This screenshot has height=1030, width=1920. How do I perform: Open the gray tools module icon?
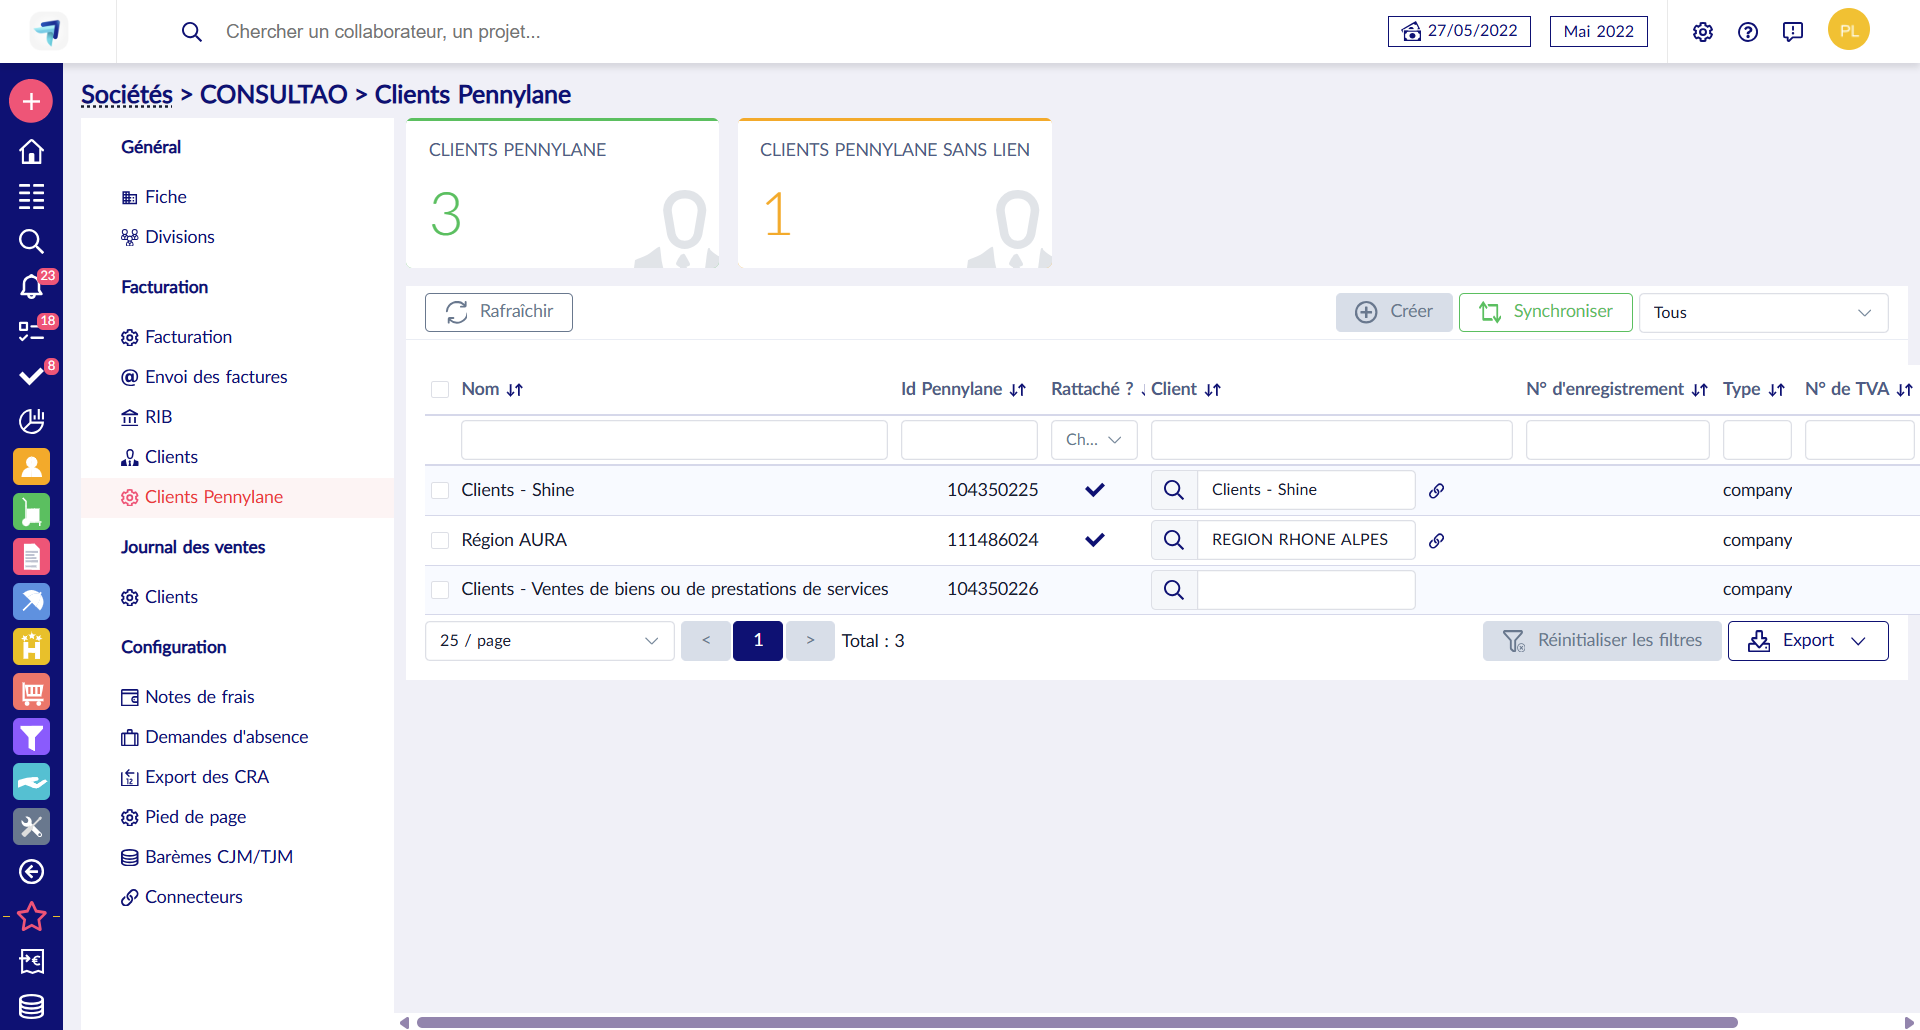click(31, 827)
